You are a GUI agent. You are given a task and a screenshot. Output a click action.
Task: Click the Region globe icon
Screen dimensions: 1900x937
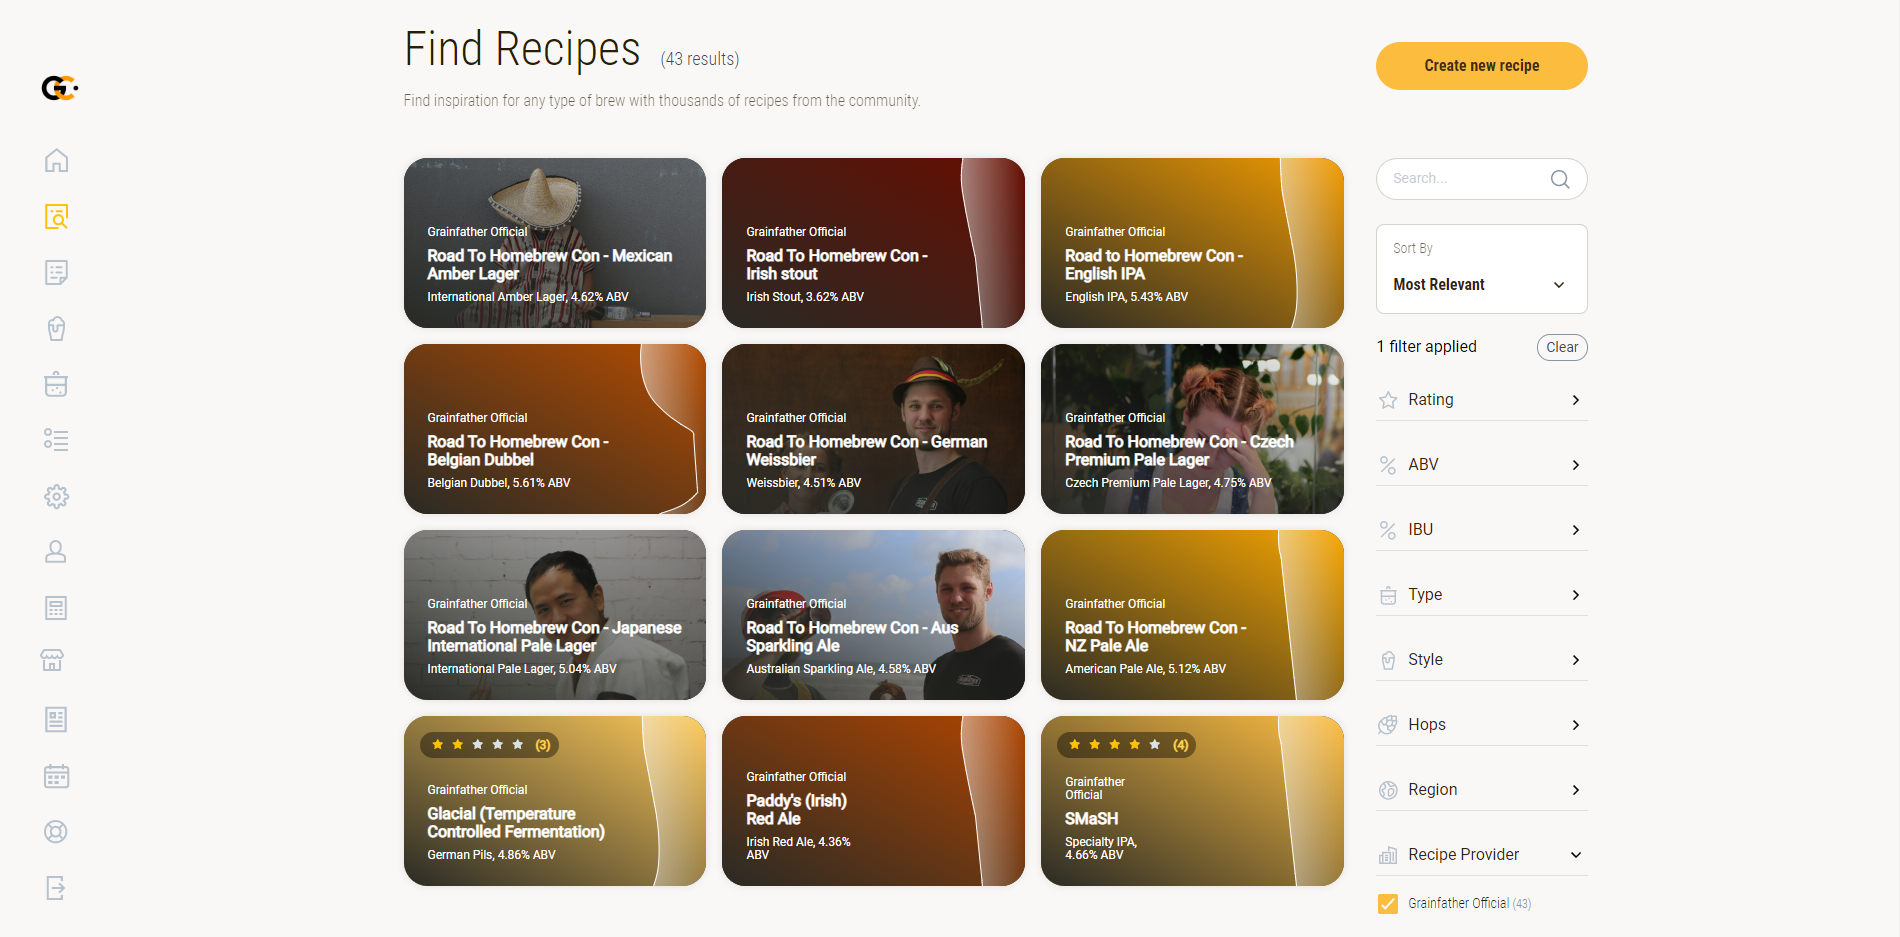(1388, 790)
